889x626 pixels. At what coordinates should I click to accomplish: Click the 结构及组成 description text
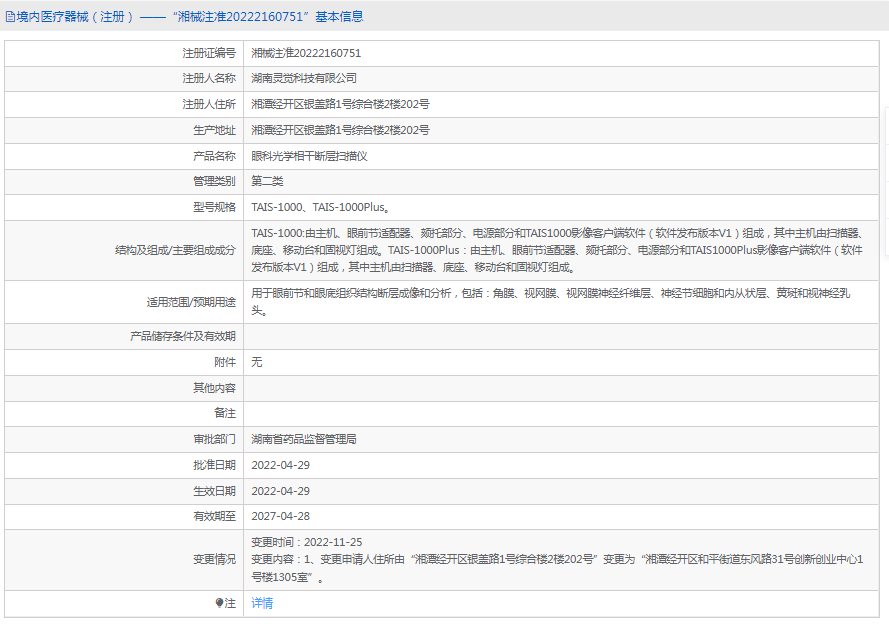[x=557, y=249]
